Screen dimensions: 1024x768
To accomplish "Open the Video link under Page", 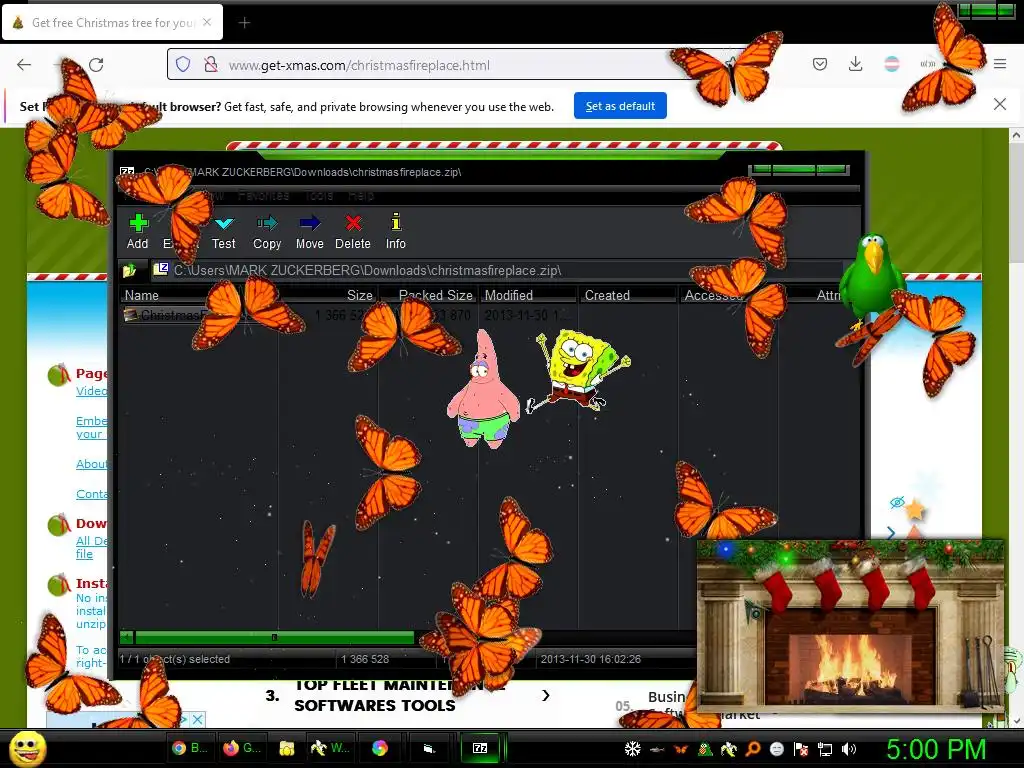I will tap(91, 391).
